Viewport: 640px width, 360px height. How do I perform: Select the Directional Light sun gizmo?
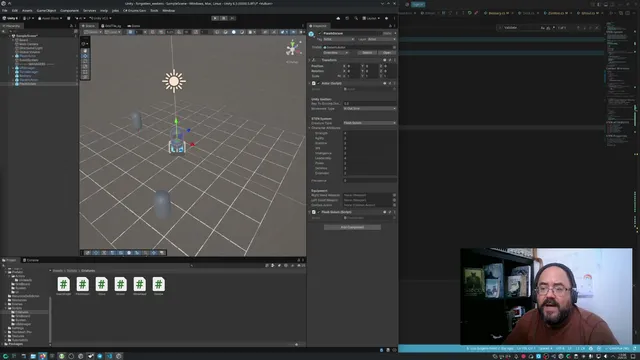[x=174, y=81]
